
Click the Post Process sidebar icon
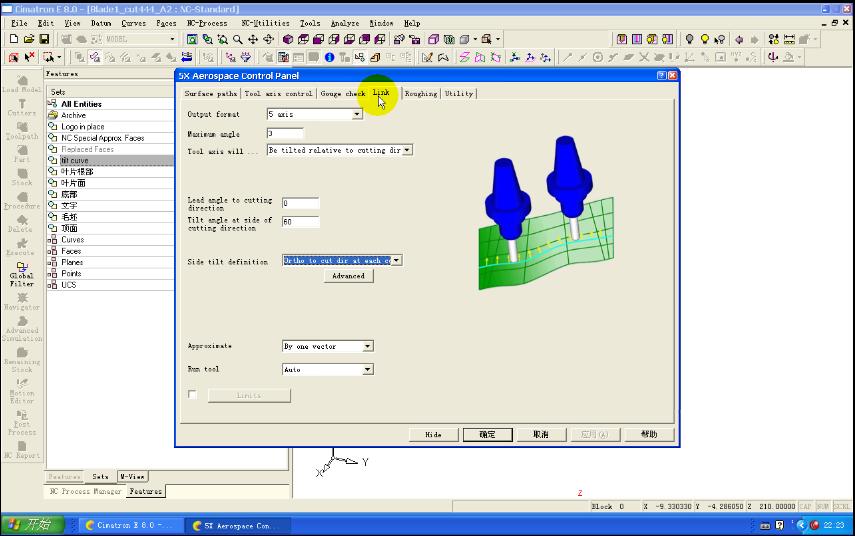(x=22, y=423)
